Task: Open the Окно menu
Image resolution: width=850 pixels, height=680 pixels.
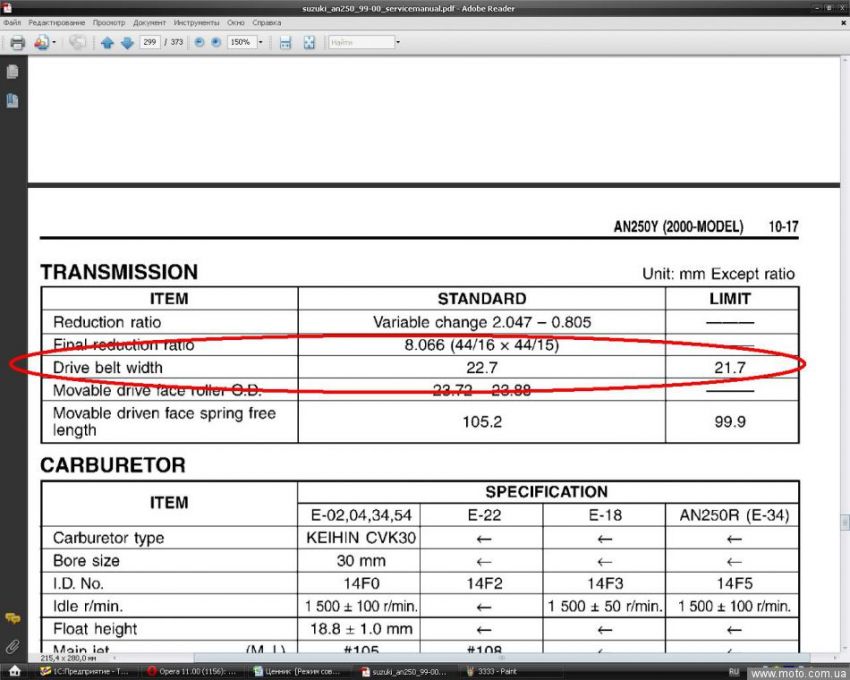Action: click(235, 23)
